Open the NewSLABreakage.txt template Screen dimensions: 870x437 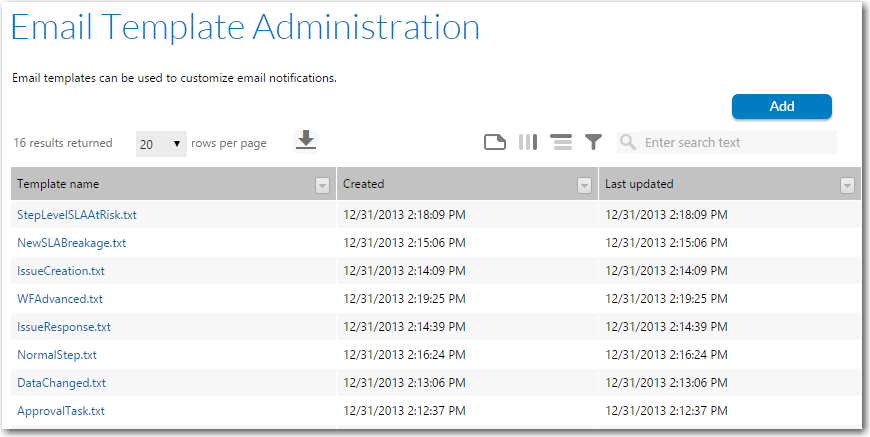(72, 243)
